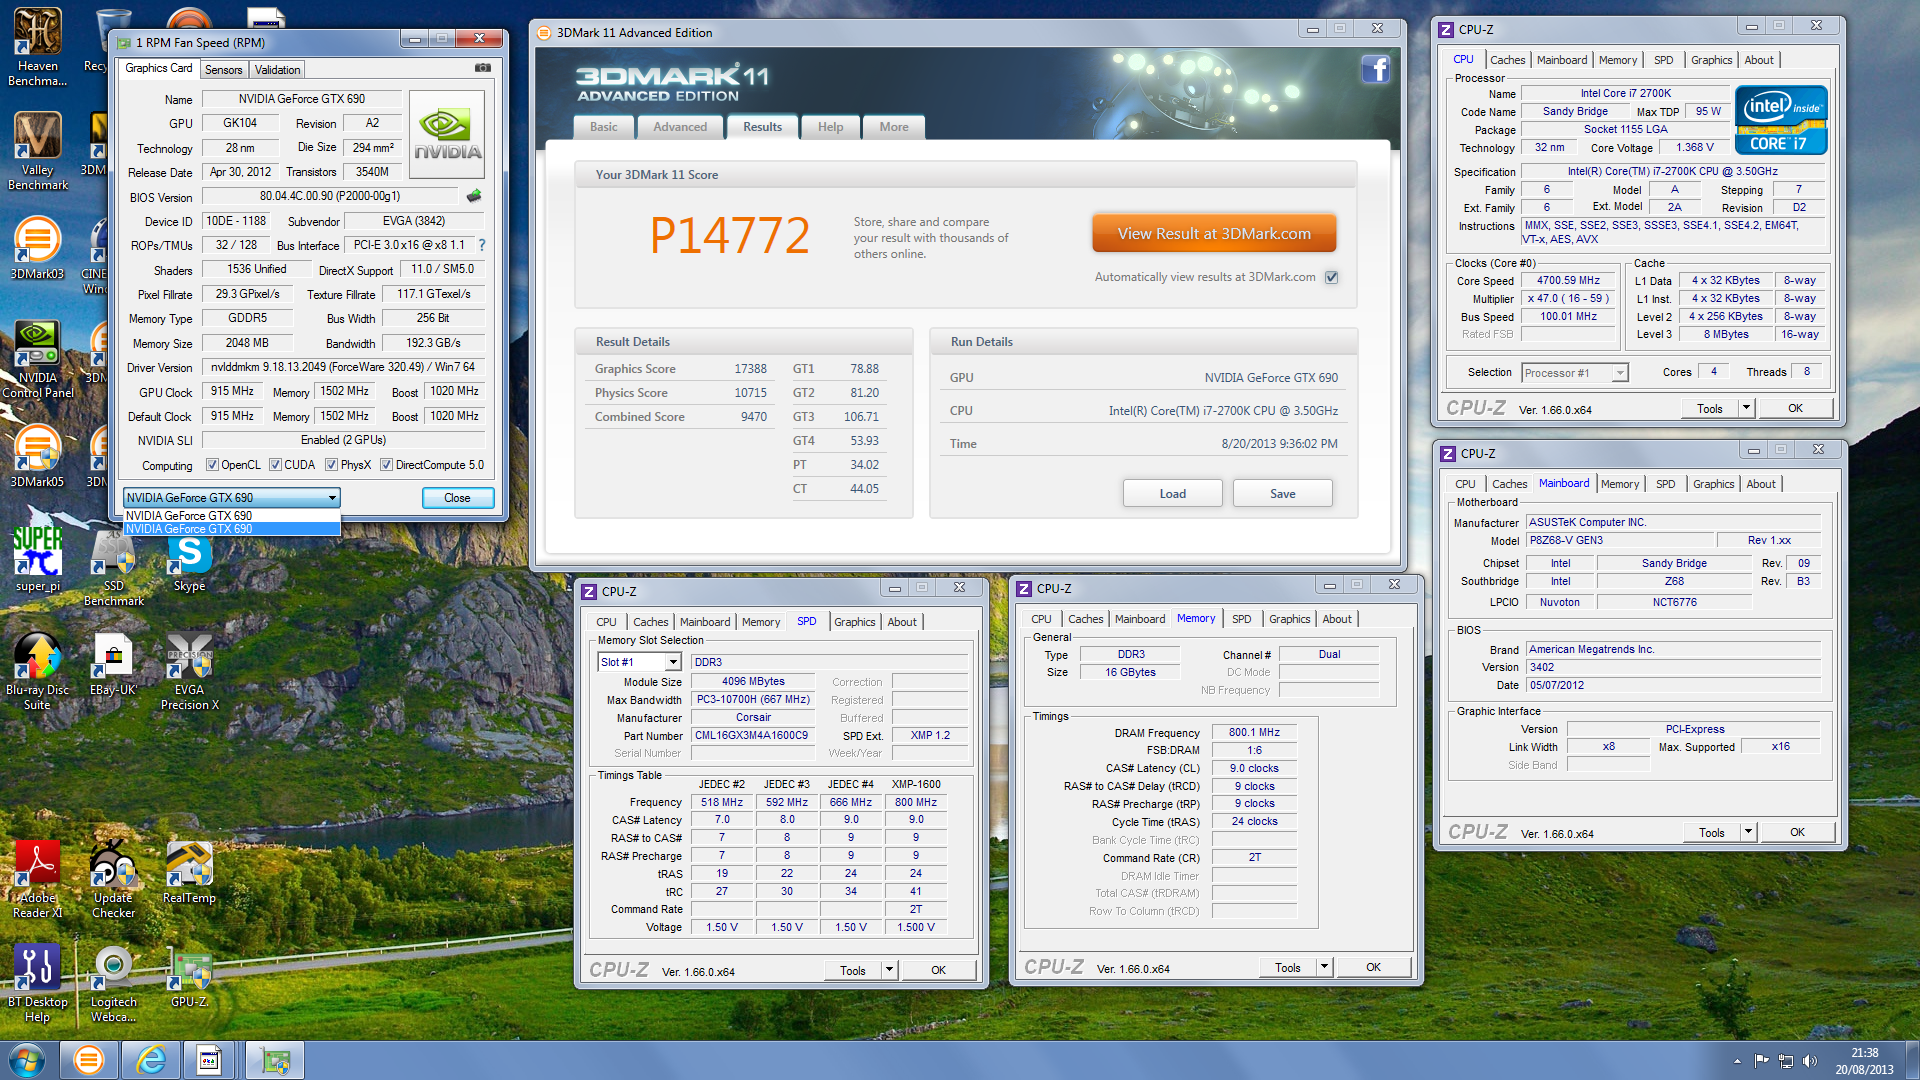The height and width of the screenshot is (1080, 1920).
Task: Open Heaven Benchmark desktop icon
Action: (x=37, y=47)
